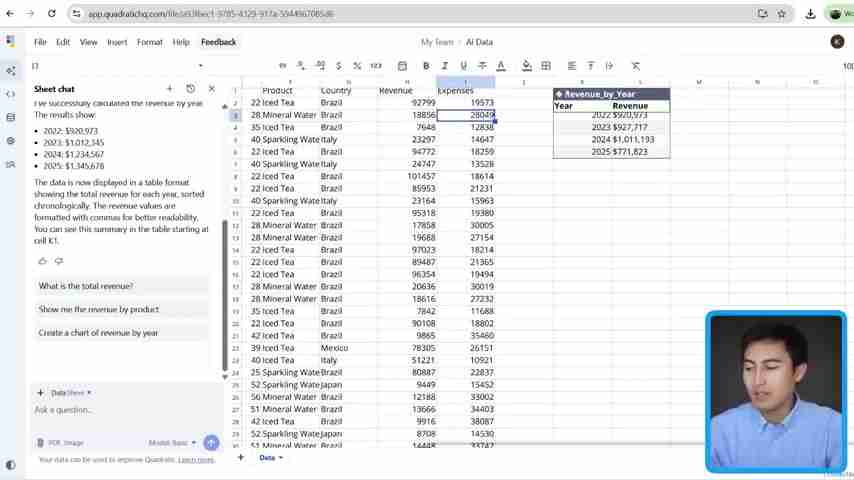The height and width of the screenshot is (480, 854).
Task: Open the Format menu
Action: pos(149,42)
